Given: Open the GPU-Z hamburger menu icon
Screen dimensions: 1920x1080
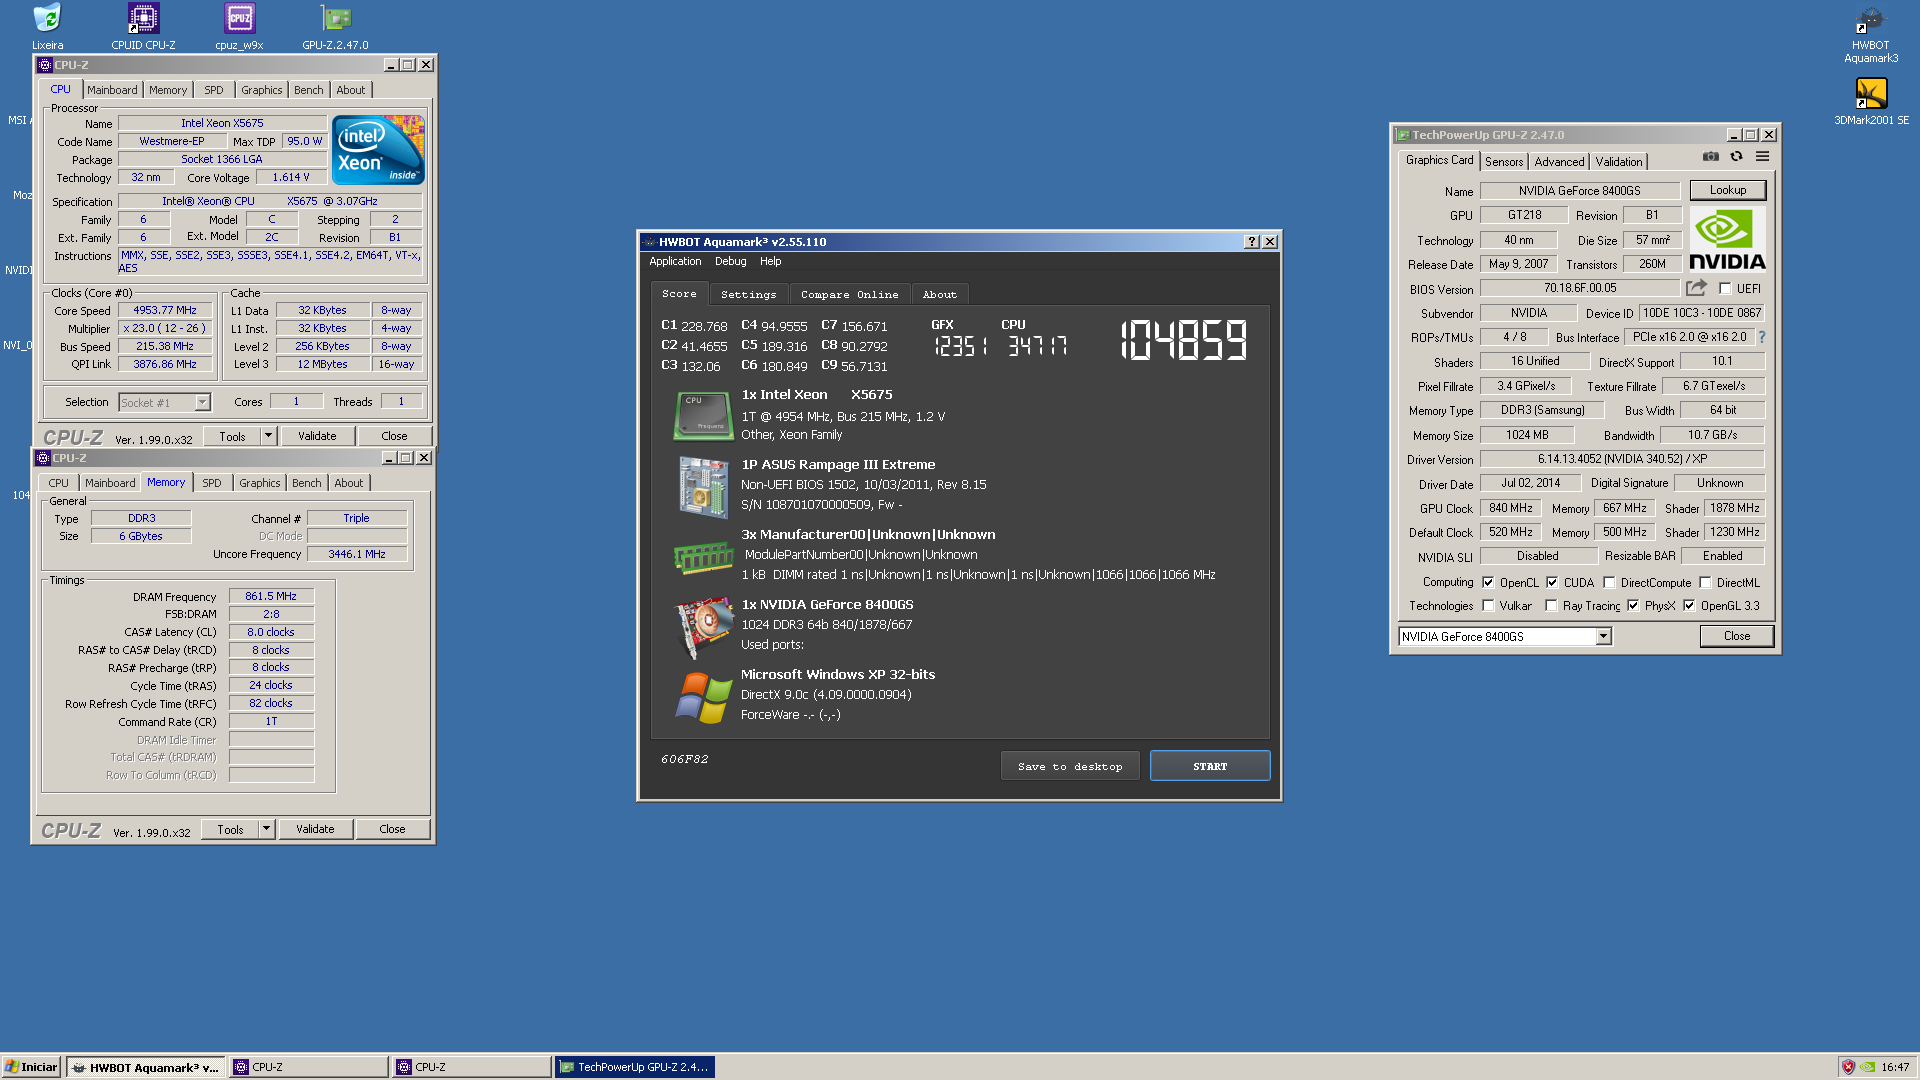Looking at the screenshot, I should (x=1762, y=157).
